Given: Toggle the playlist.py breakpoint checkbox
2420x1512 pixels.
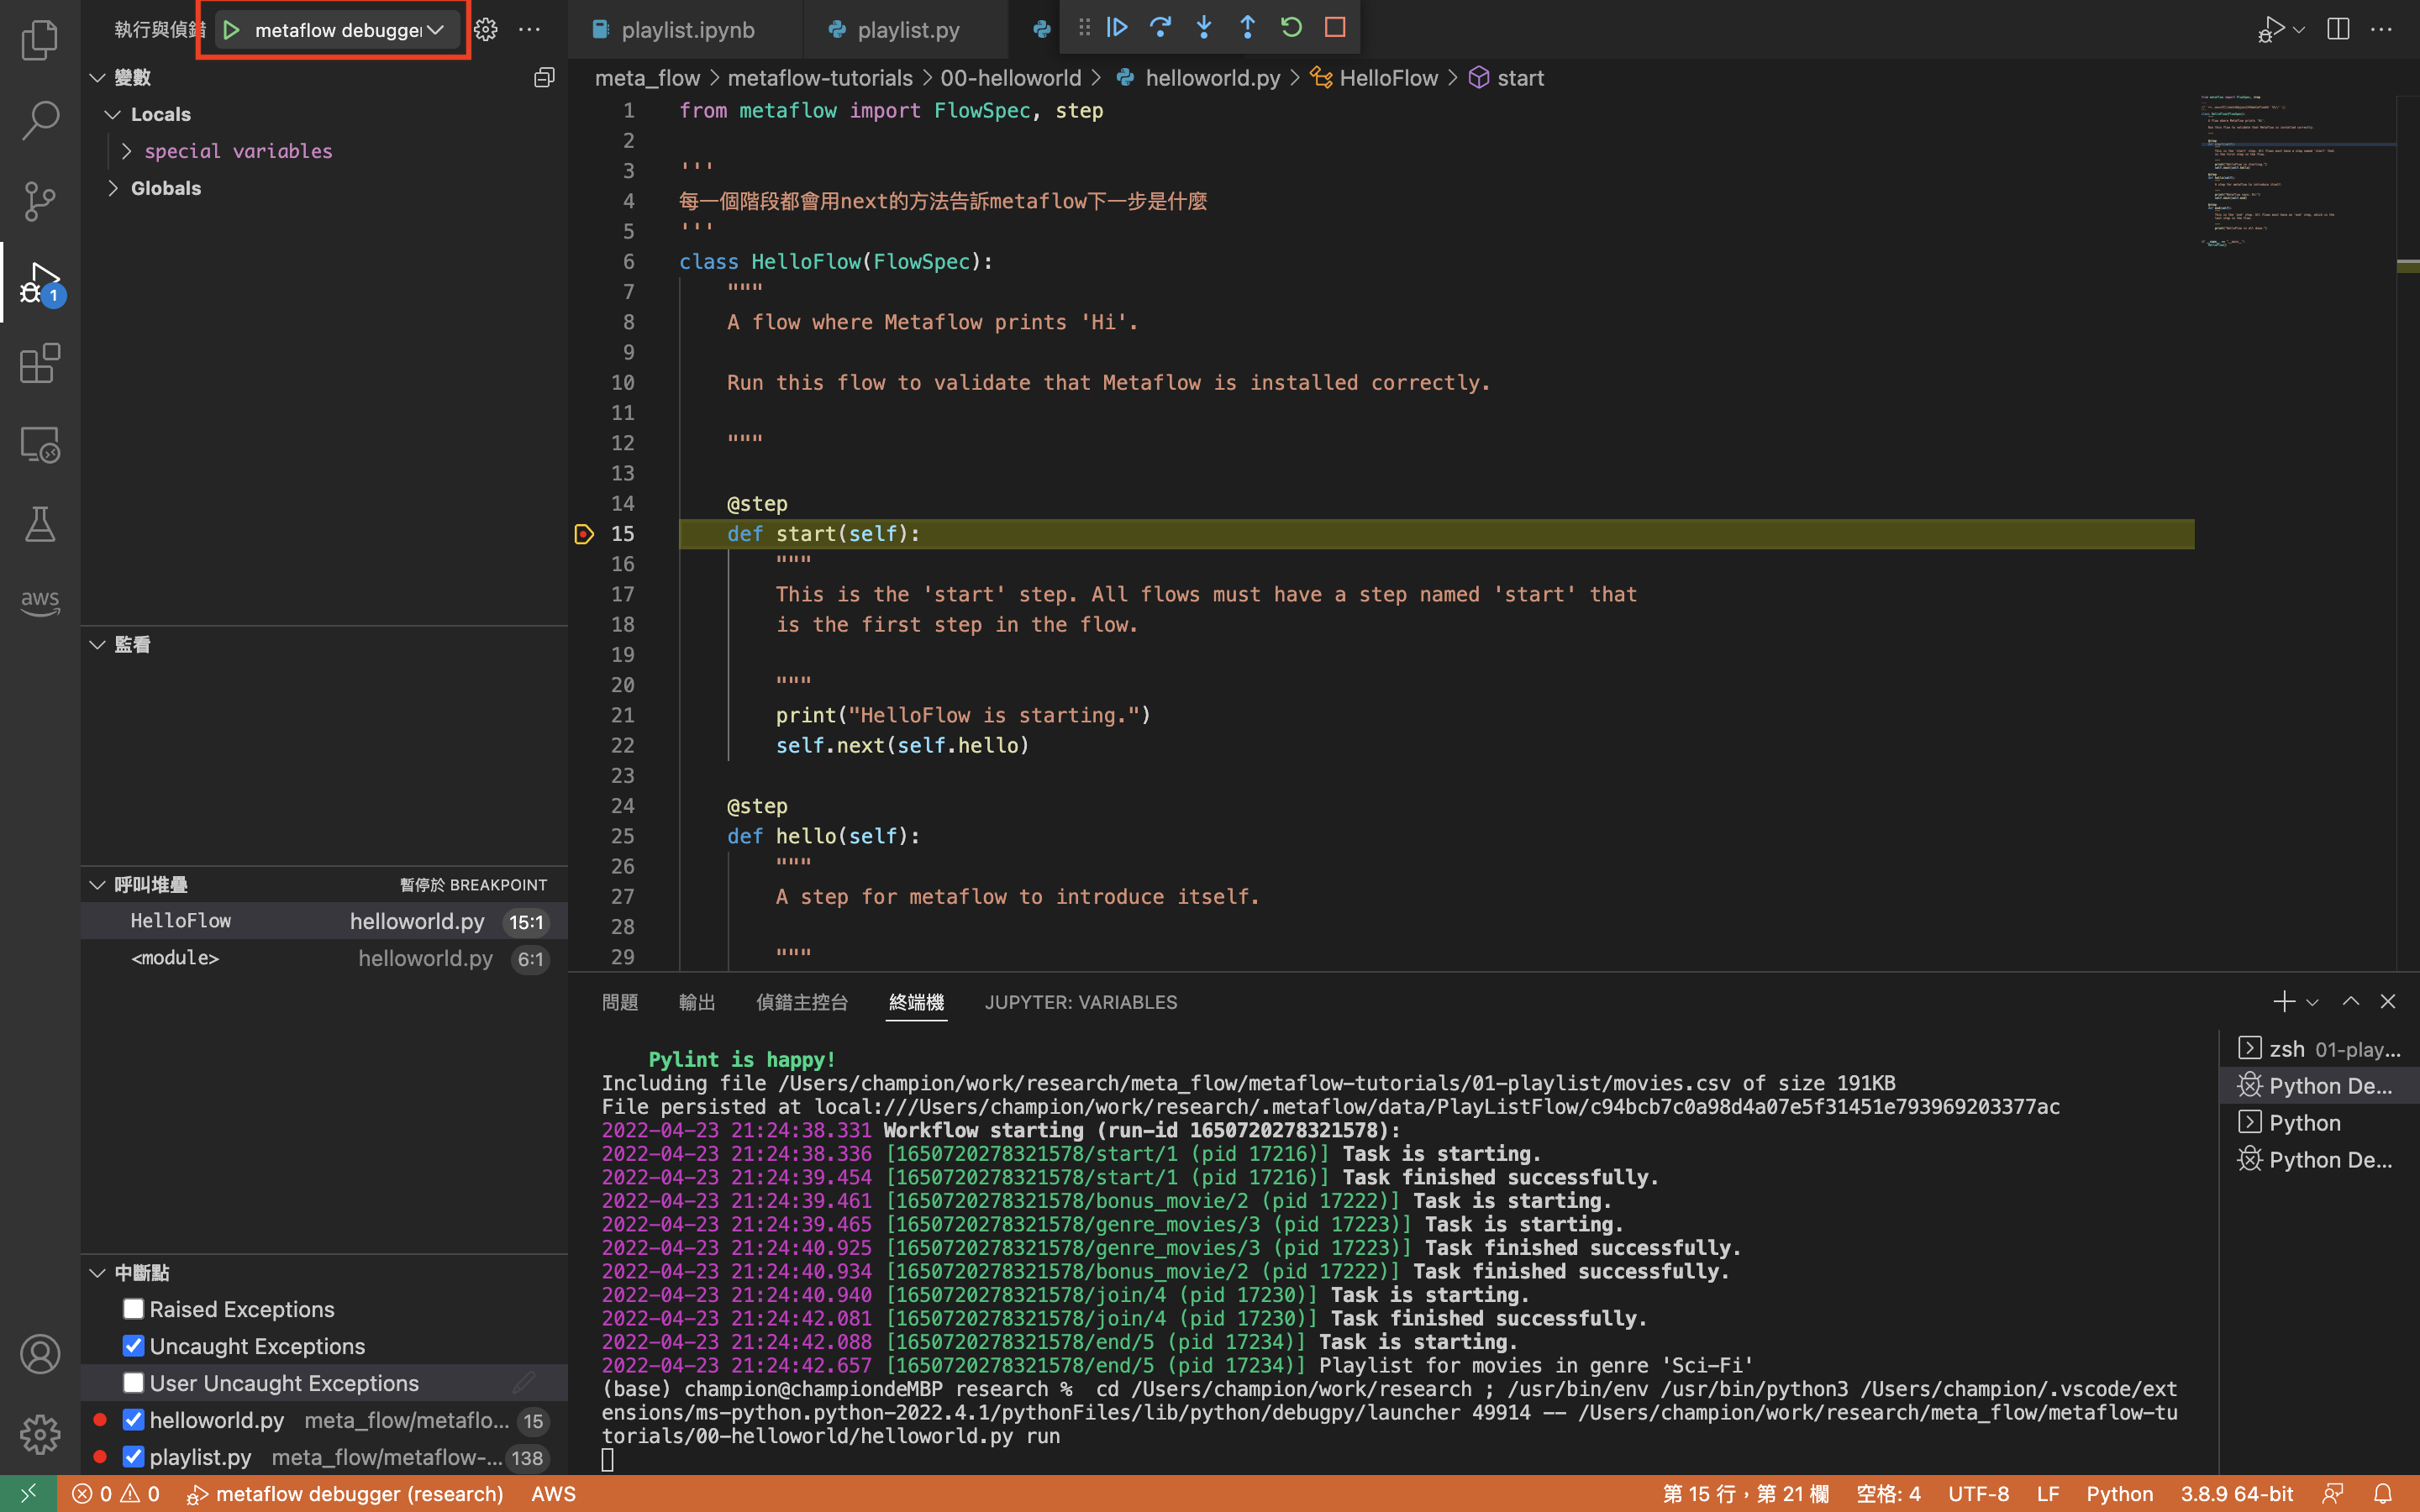Looking at the screenshot, I should (x=133, y=1457).
